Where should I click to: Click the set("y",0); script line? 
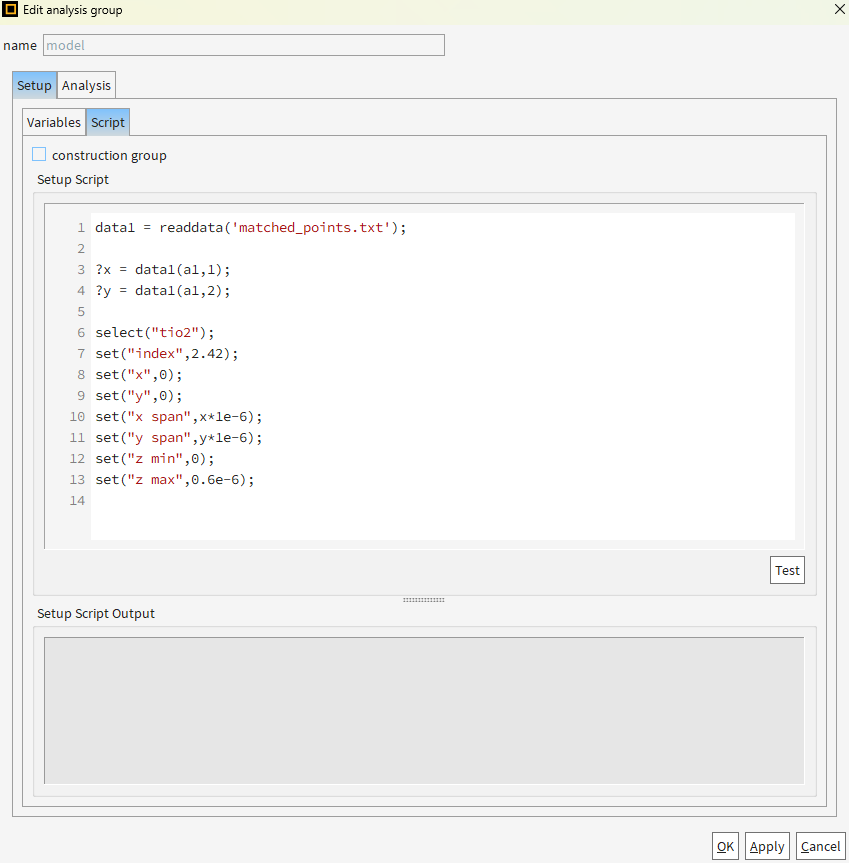[139, 396]
